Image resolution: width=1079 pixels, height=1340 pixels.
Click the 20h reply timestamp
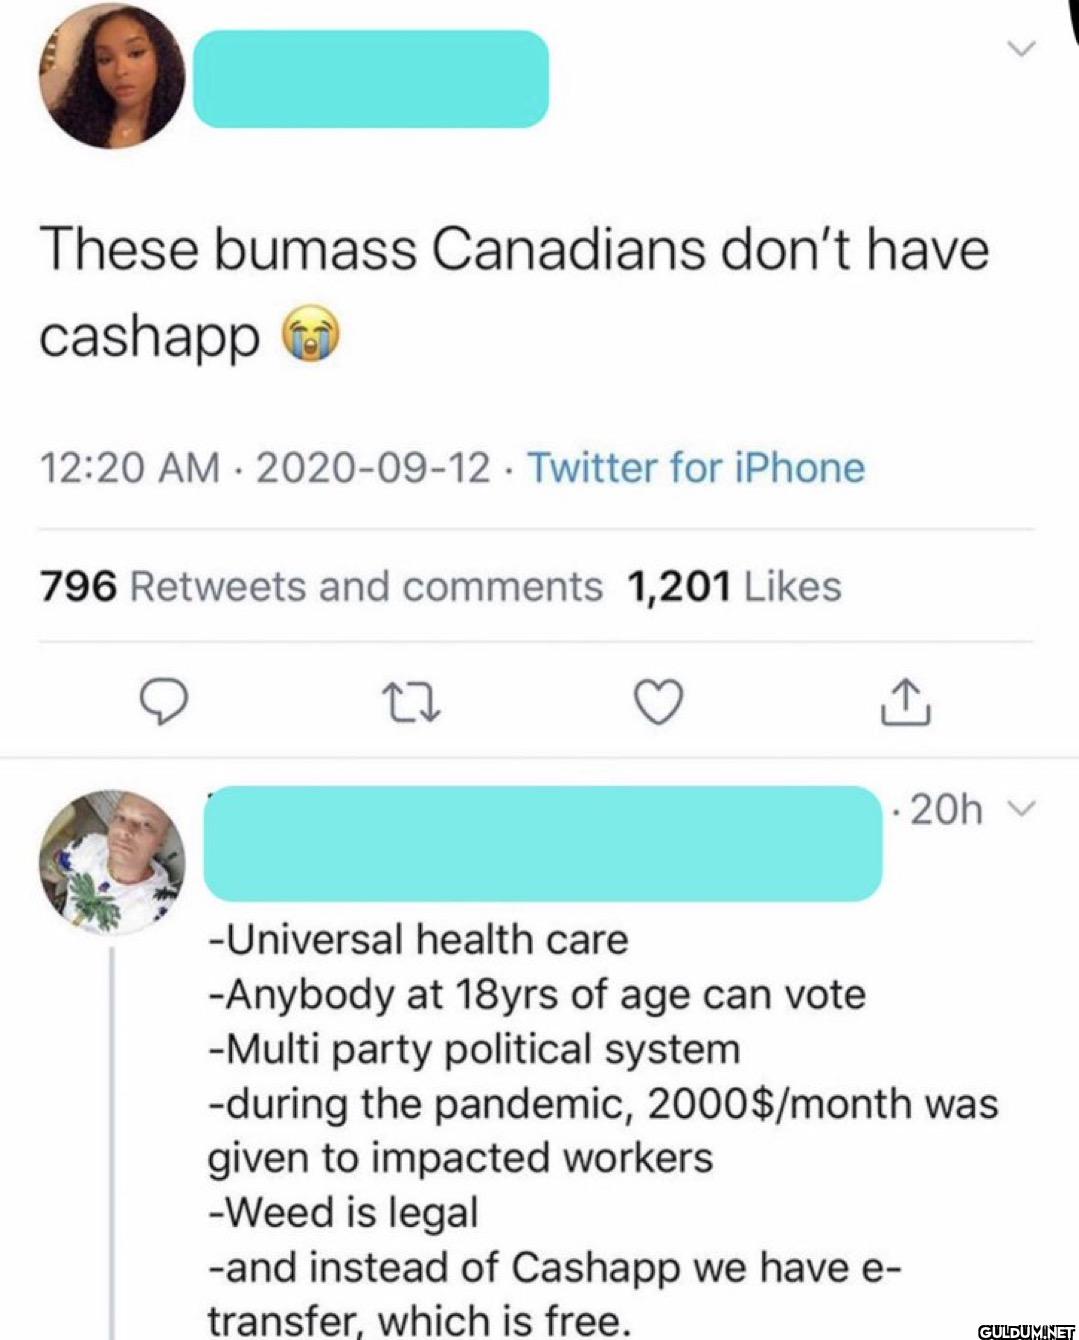click(x=944, y=809)
